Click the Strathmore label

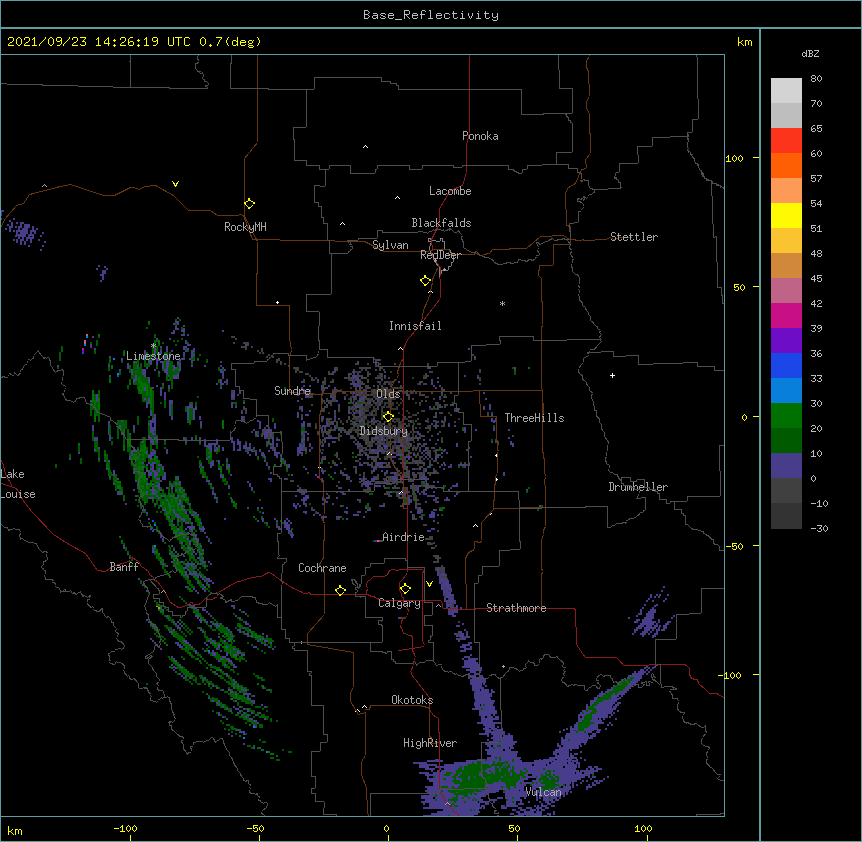point(516,608)
